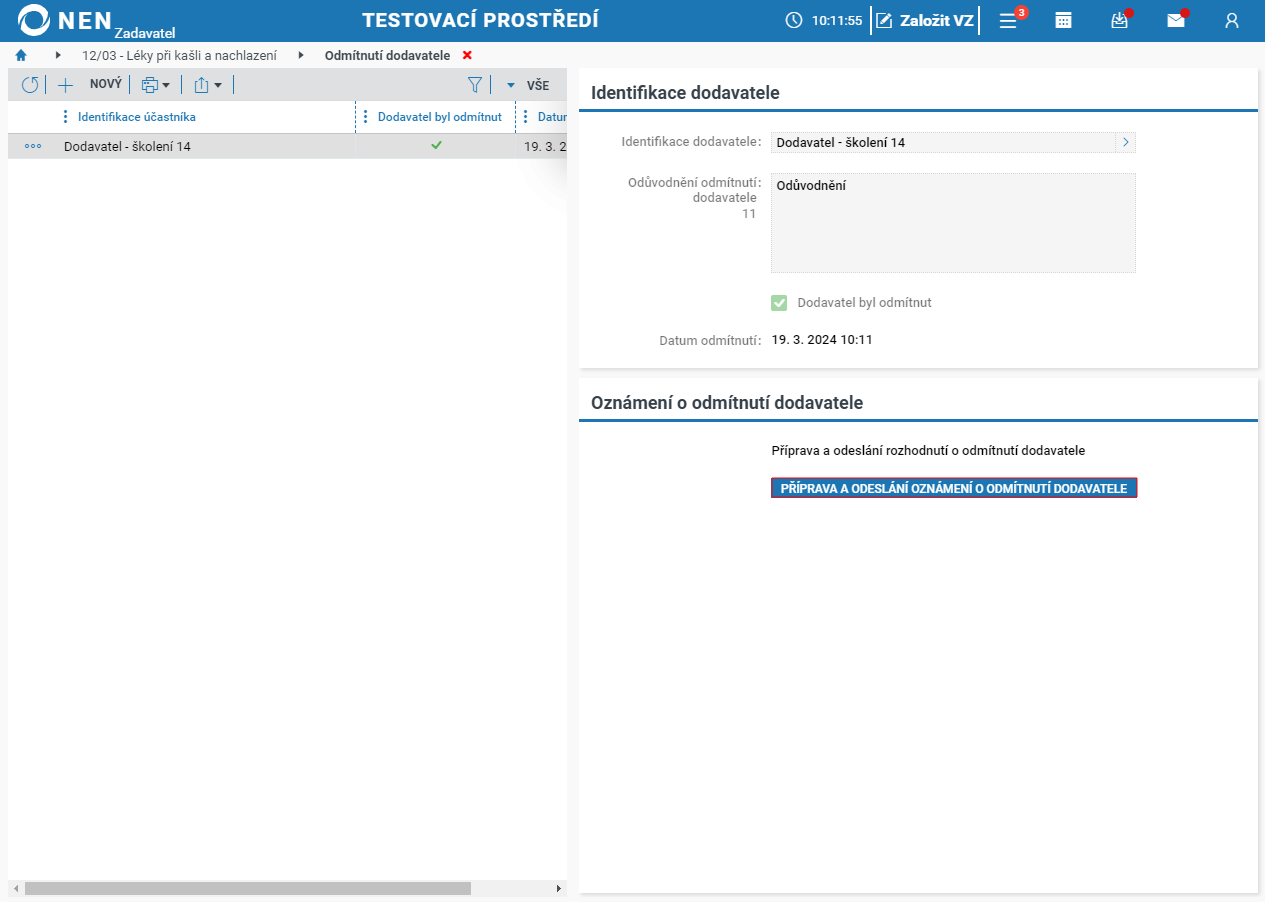Click the home icon in breadcrumb
This screenshot has height=902, width=1265.
coord(21,55)
